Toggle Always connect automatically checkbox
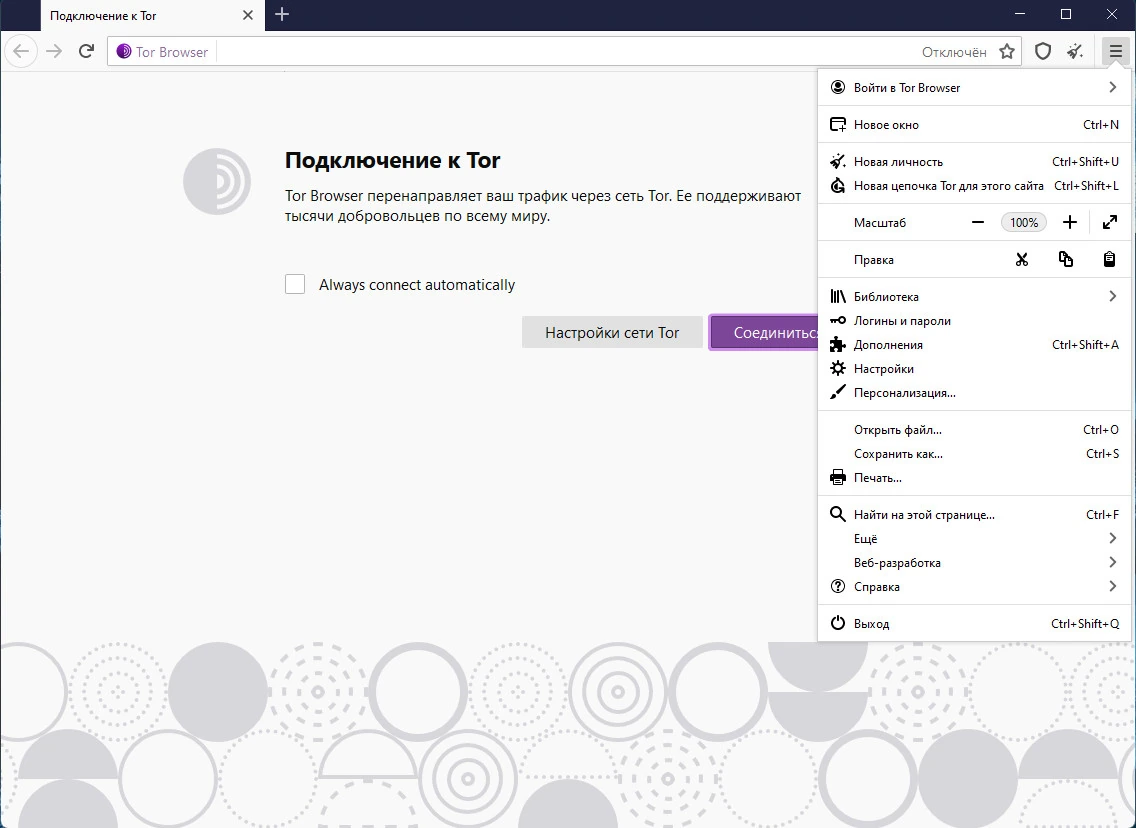 [295, 284]
